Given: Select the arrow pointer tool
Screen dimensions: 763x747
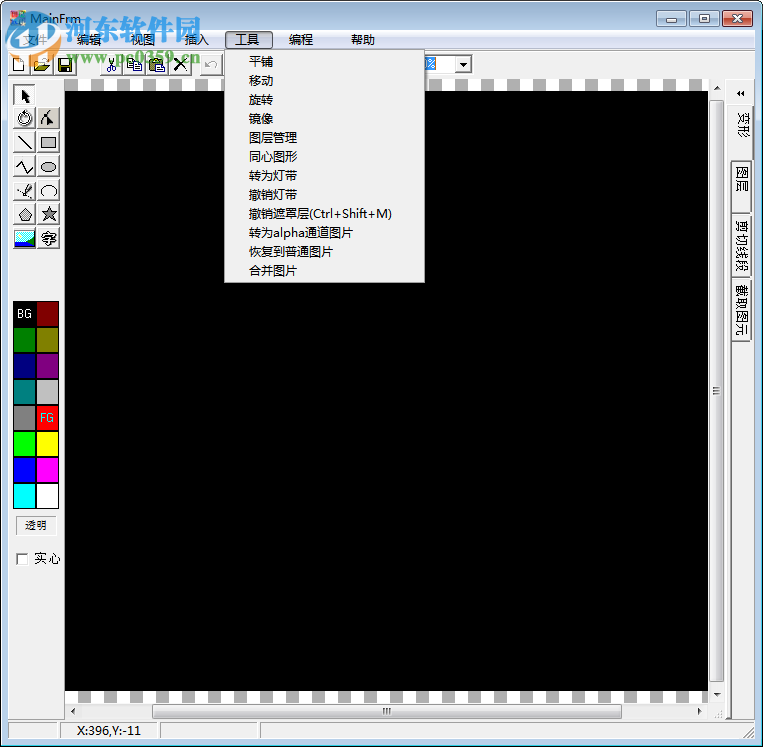Looking at the screenshot, I should pos(24,95).
